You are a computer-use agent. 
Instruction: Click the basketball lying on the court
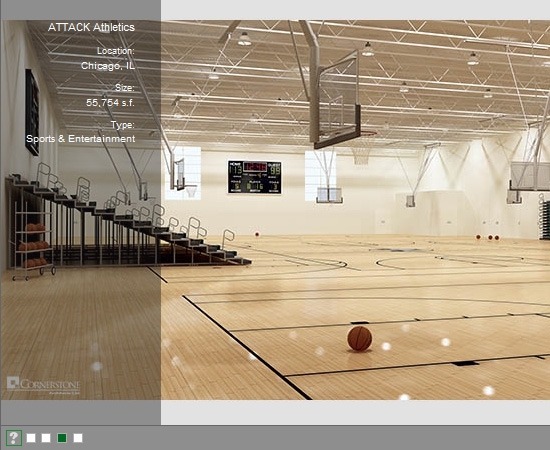(360, 338)
